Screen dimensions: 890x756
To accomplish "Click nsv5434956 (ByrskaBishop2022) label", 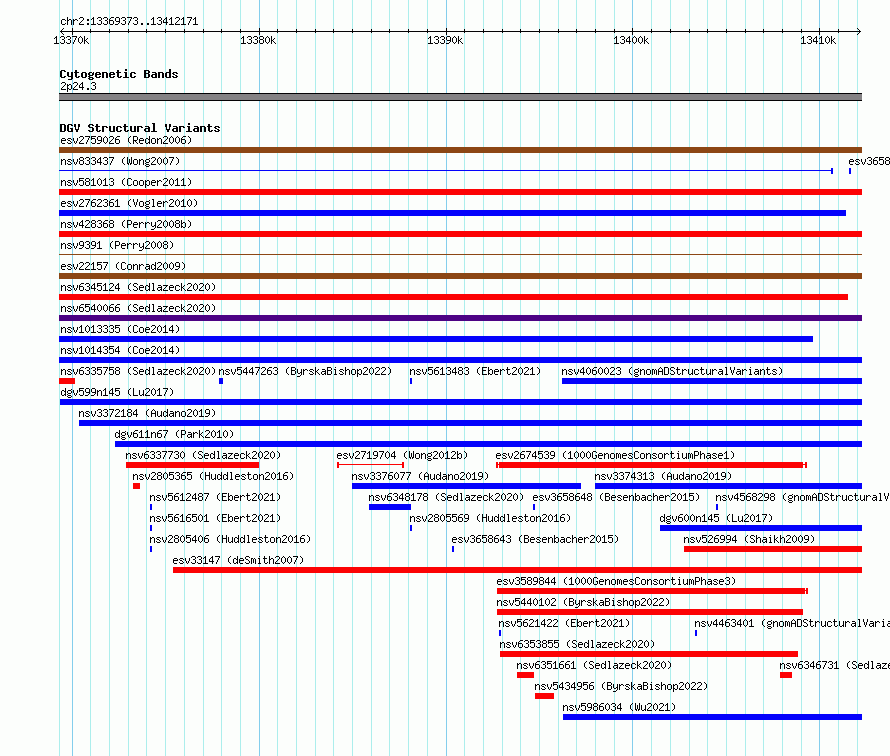I will tap(621, 686).
